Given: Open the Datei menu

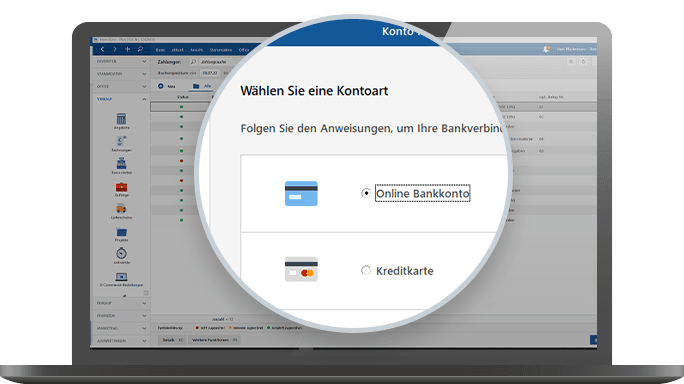Looking at the screenshot, I should 160,50.
